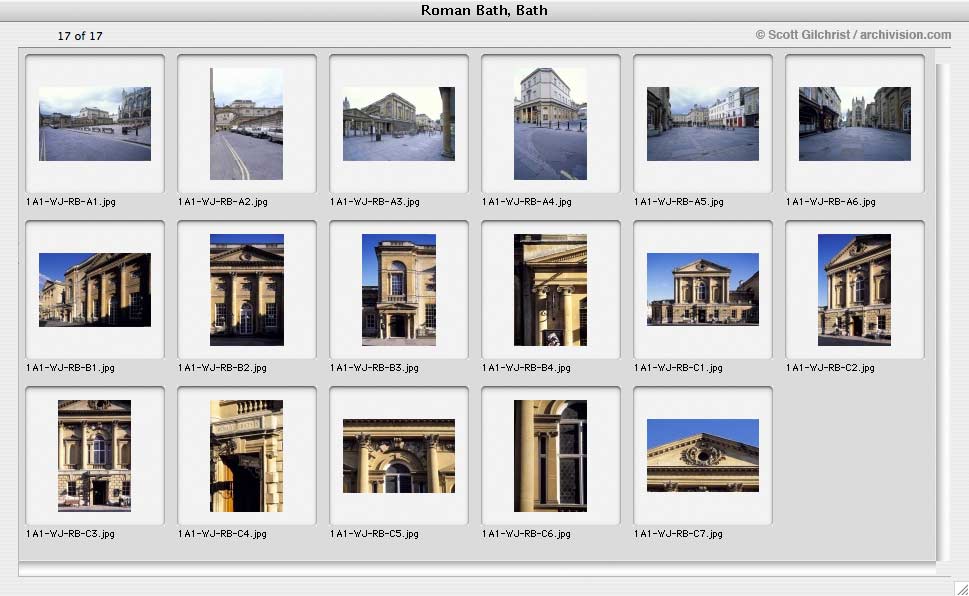The height and width of the screenshot is (596, 969).
Task: Open thumbnail 1A1-WJ-RB-A1.jpg street view
Action: 95,124
